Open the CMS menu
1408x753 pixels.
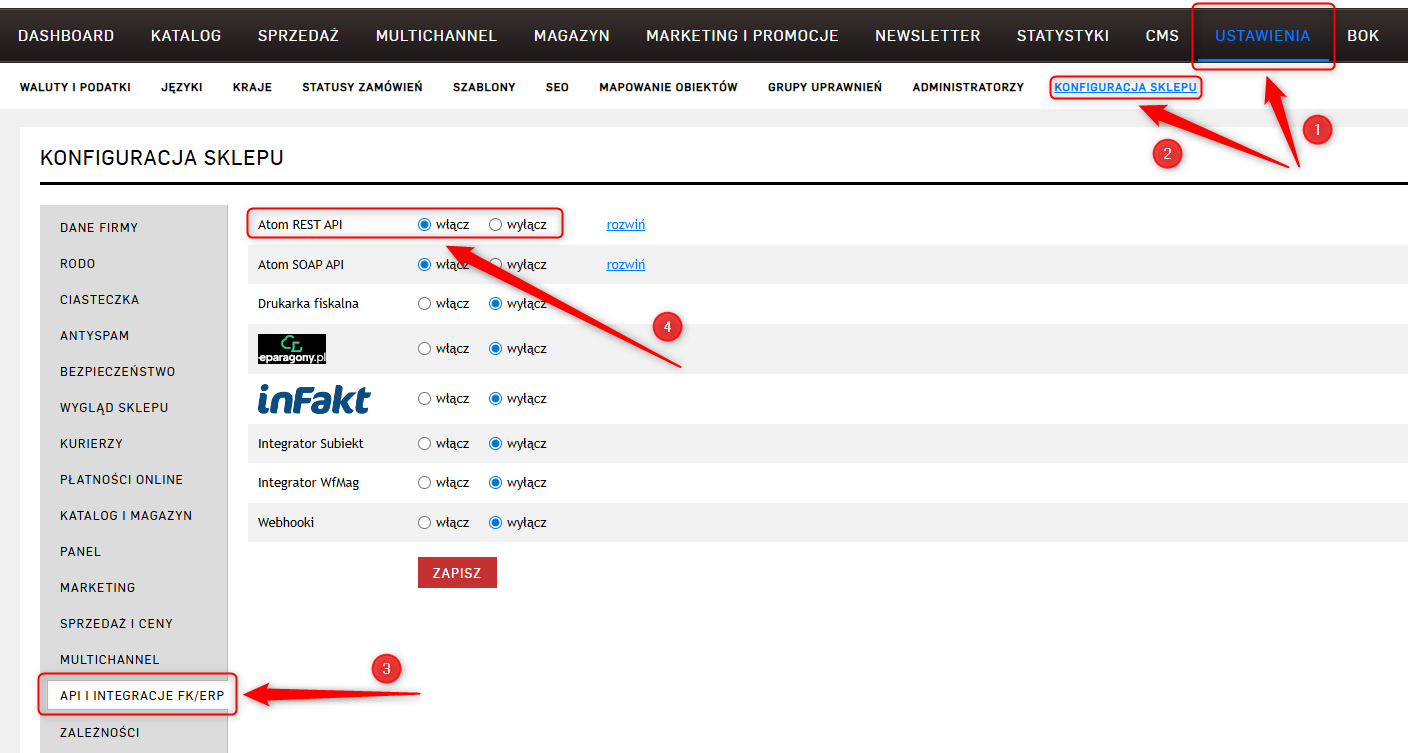(x=1162, y=36)
